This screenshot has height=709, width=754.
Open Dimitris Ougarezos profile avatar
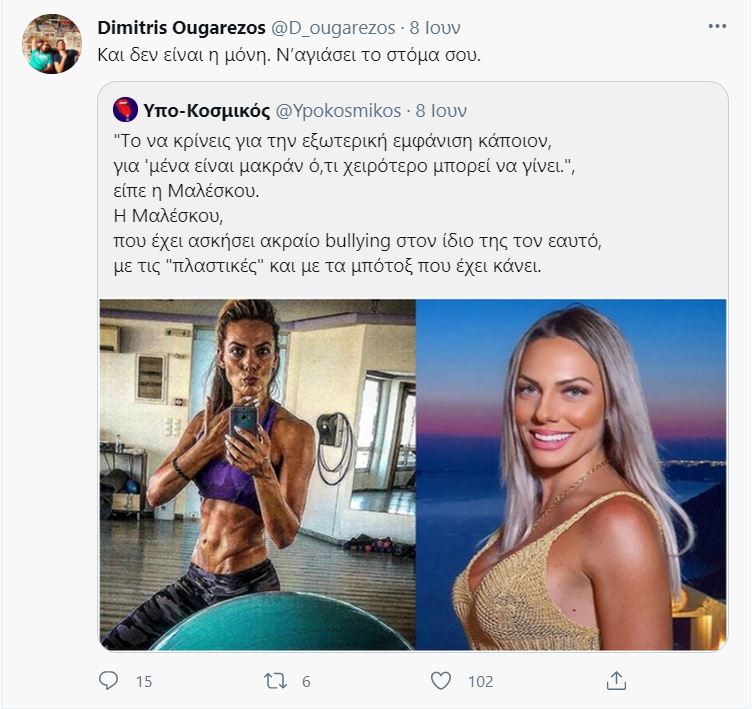[52, 44]
